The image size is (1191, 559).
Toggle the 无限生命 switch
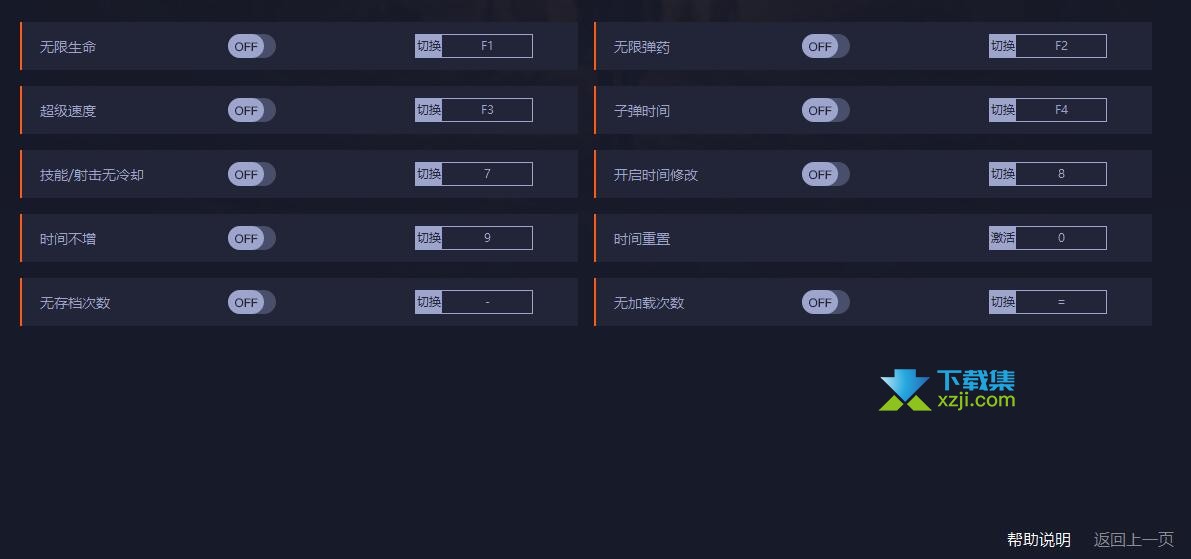click(251, 46)
